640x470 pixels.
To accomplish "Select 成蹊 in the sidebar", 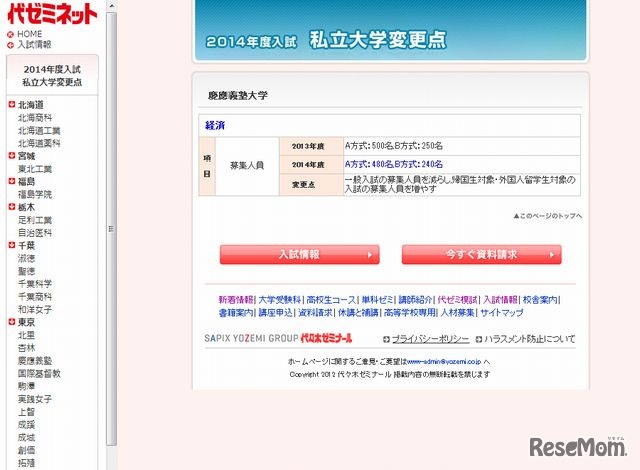I will [x=26, y=425].
